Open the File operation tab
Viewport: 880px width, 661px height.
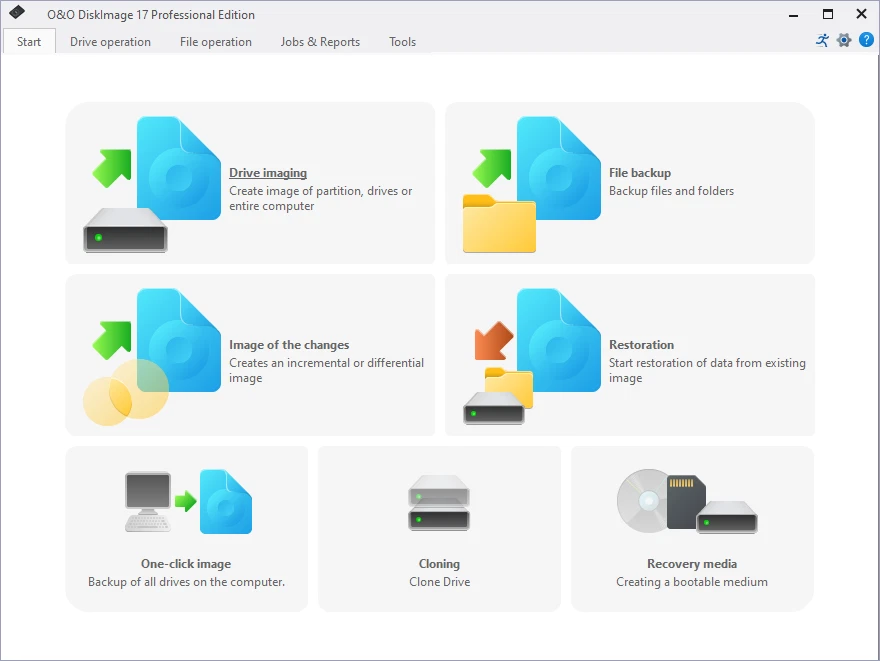pos(215,42)
